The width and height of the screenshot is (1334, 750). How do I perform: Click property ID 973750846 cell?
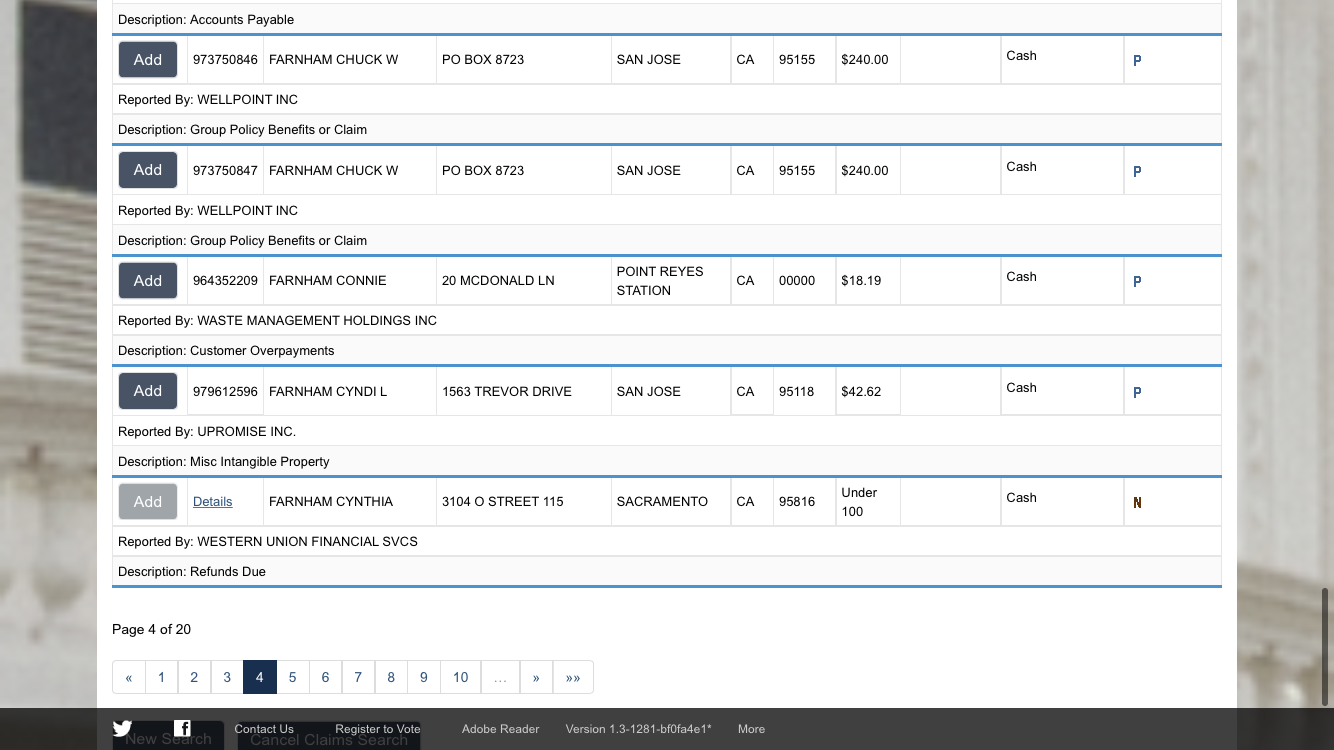point(225,60)
